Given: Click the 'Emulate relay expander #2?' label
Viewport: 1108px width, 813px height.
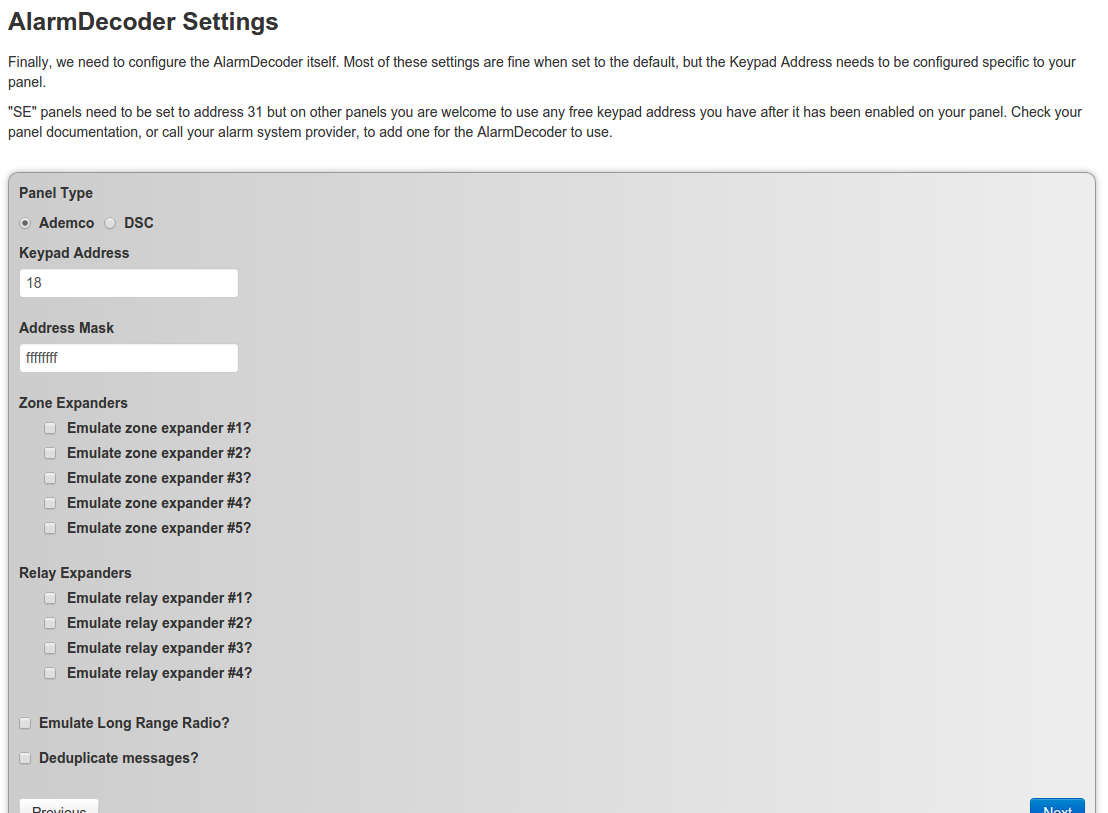Looking at the screenshot, I should [x=160, y=623].
